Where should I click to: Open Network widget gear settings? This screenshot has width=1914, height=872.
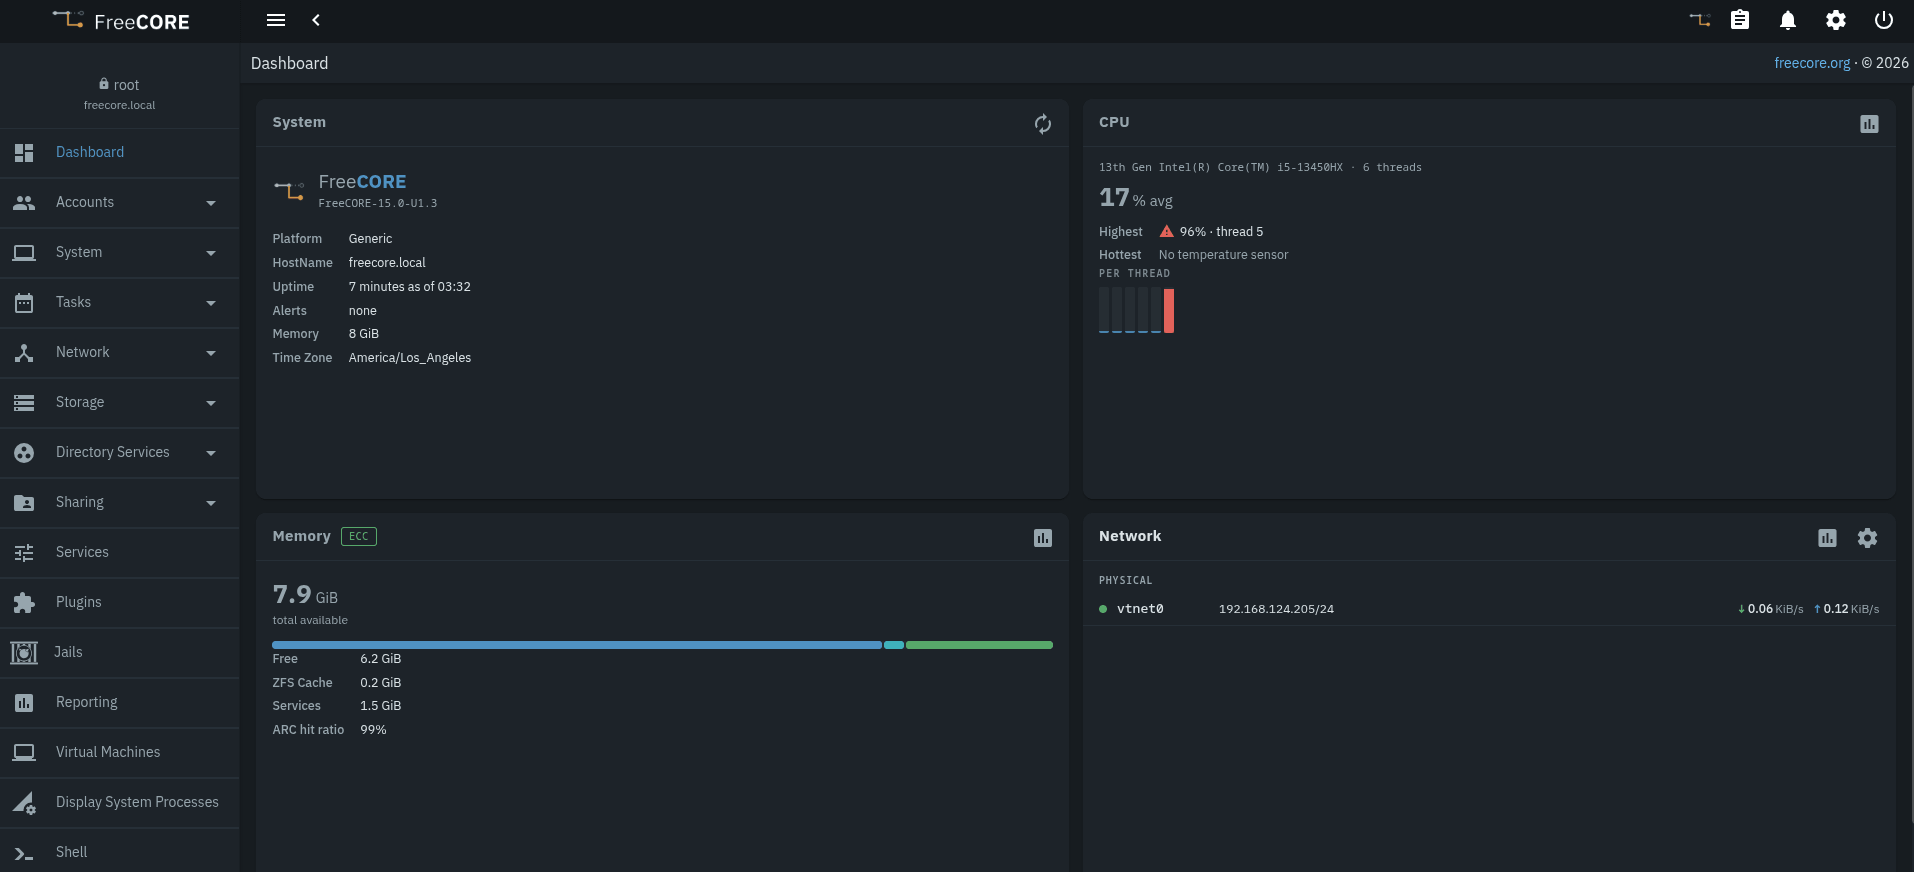coord(1867,538)
